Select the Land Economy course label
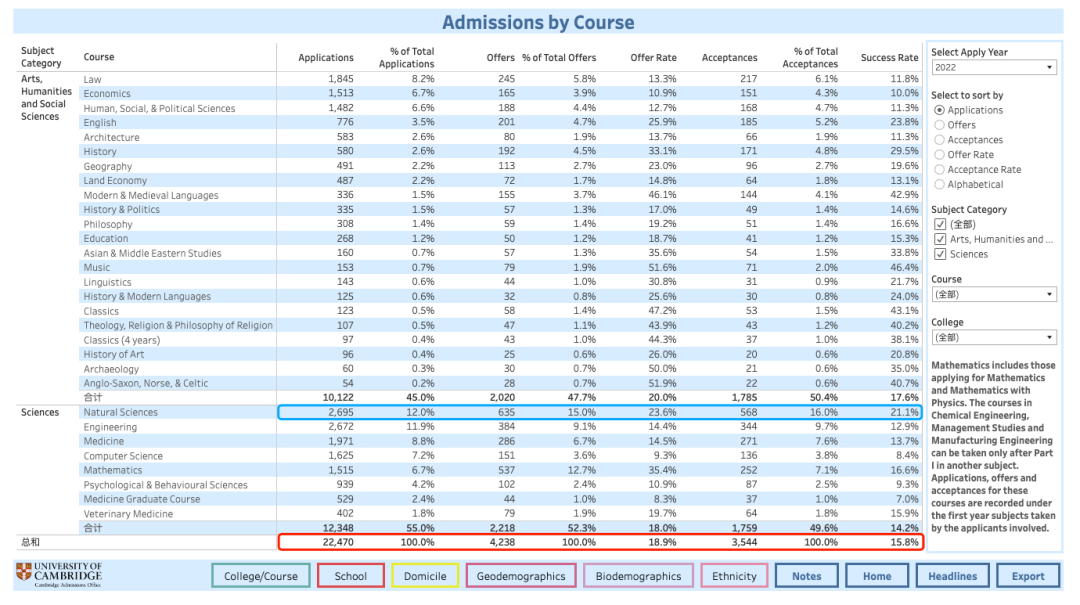The image size is (1080, 605). [115, 181]
